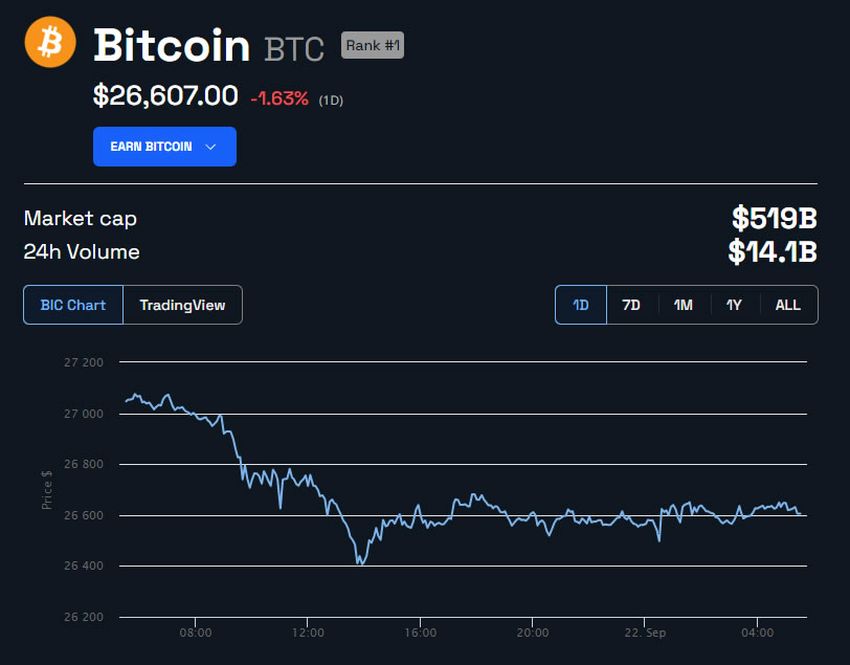The height and width of the screenshot is (665, 850).
Task: Select the 1M time range
Action: tap(683, 304)
